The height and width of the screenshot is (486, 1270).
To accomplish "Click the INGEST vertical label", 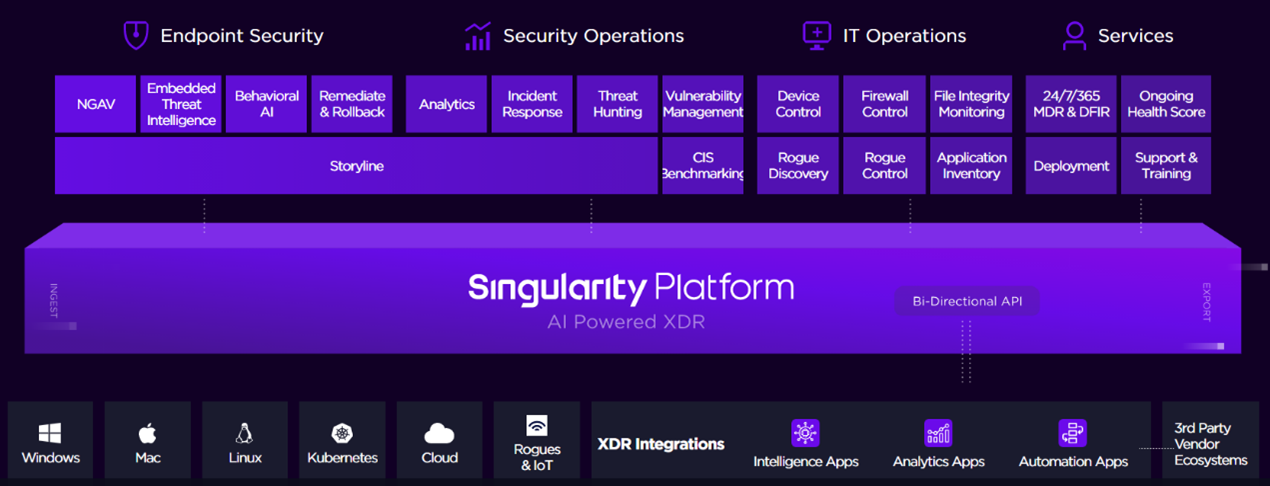I will pos(54,301).
